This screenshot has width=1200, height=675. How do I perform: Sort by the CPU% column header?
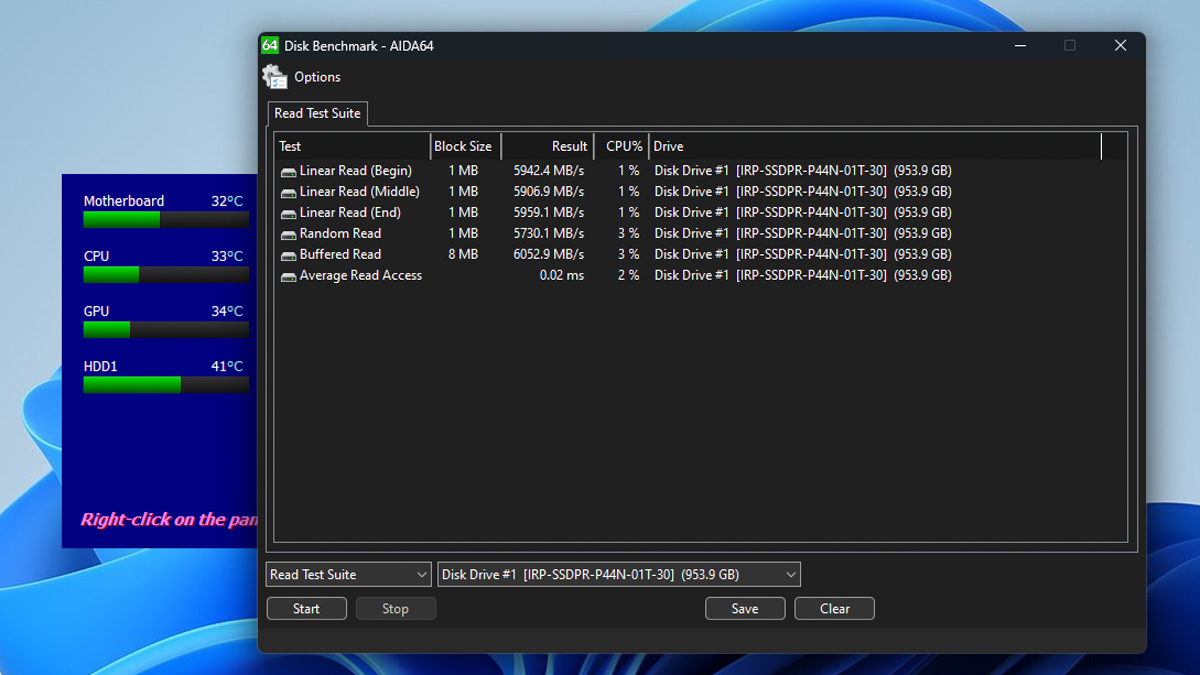[x=622, y=146]
